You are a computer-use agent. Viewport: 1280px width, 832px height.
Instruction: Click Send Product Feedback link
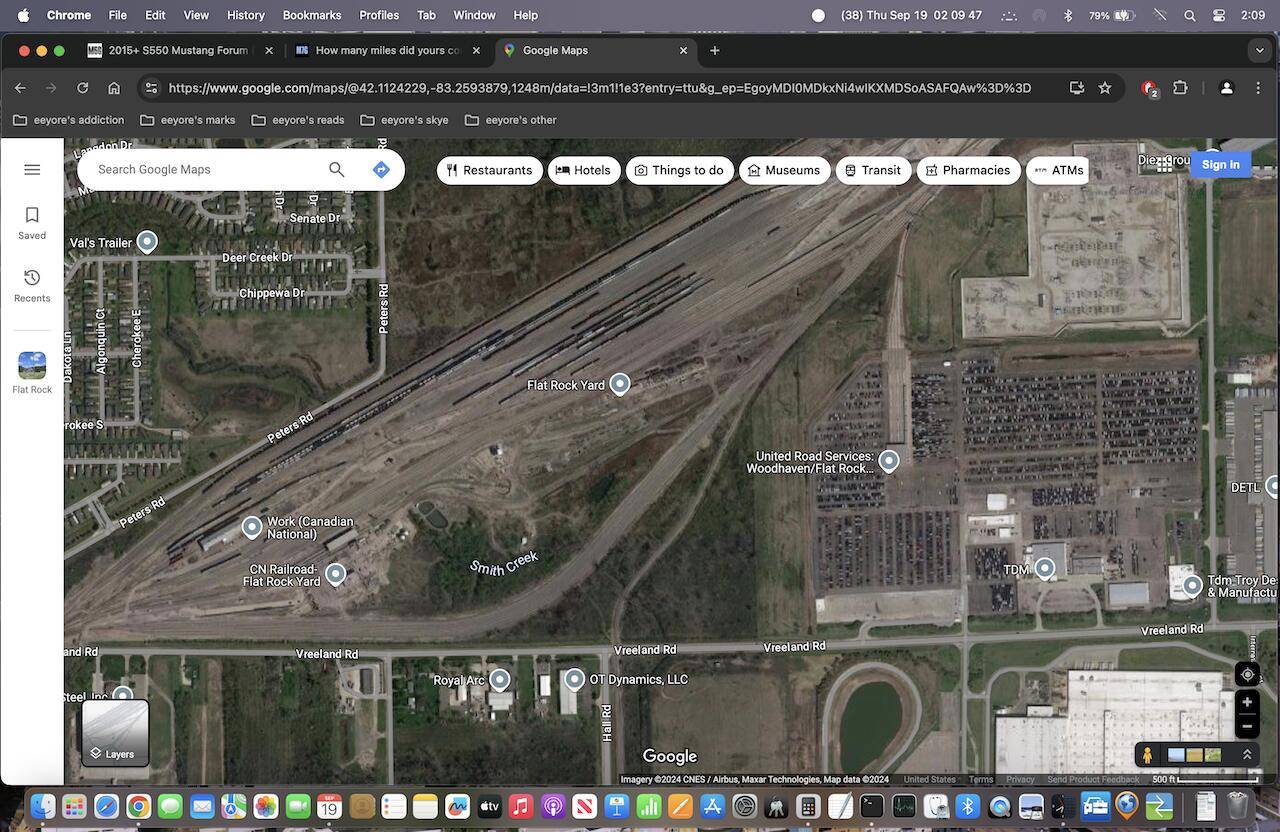1093,780
